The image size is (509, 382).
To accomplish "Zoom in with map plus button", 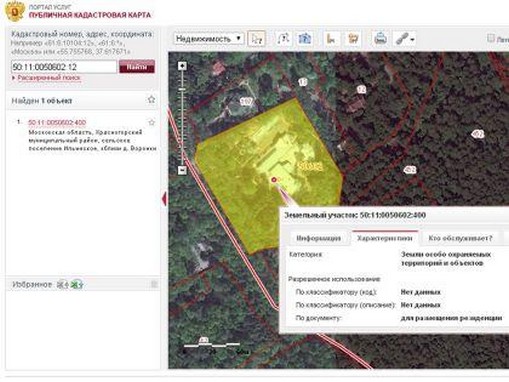I will point(182,66).
